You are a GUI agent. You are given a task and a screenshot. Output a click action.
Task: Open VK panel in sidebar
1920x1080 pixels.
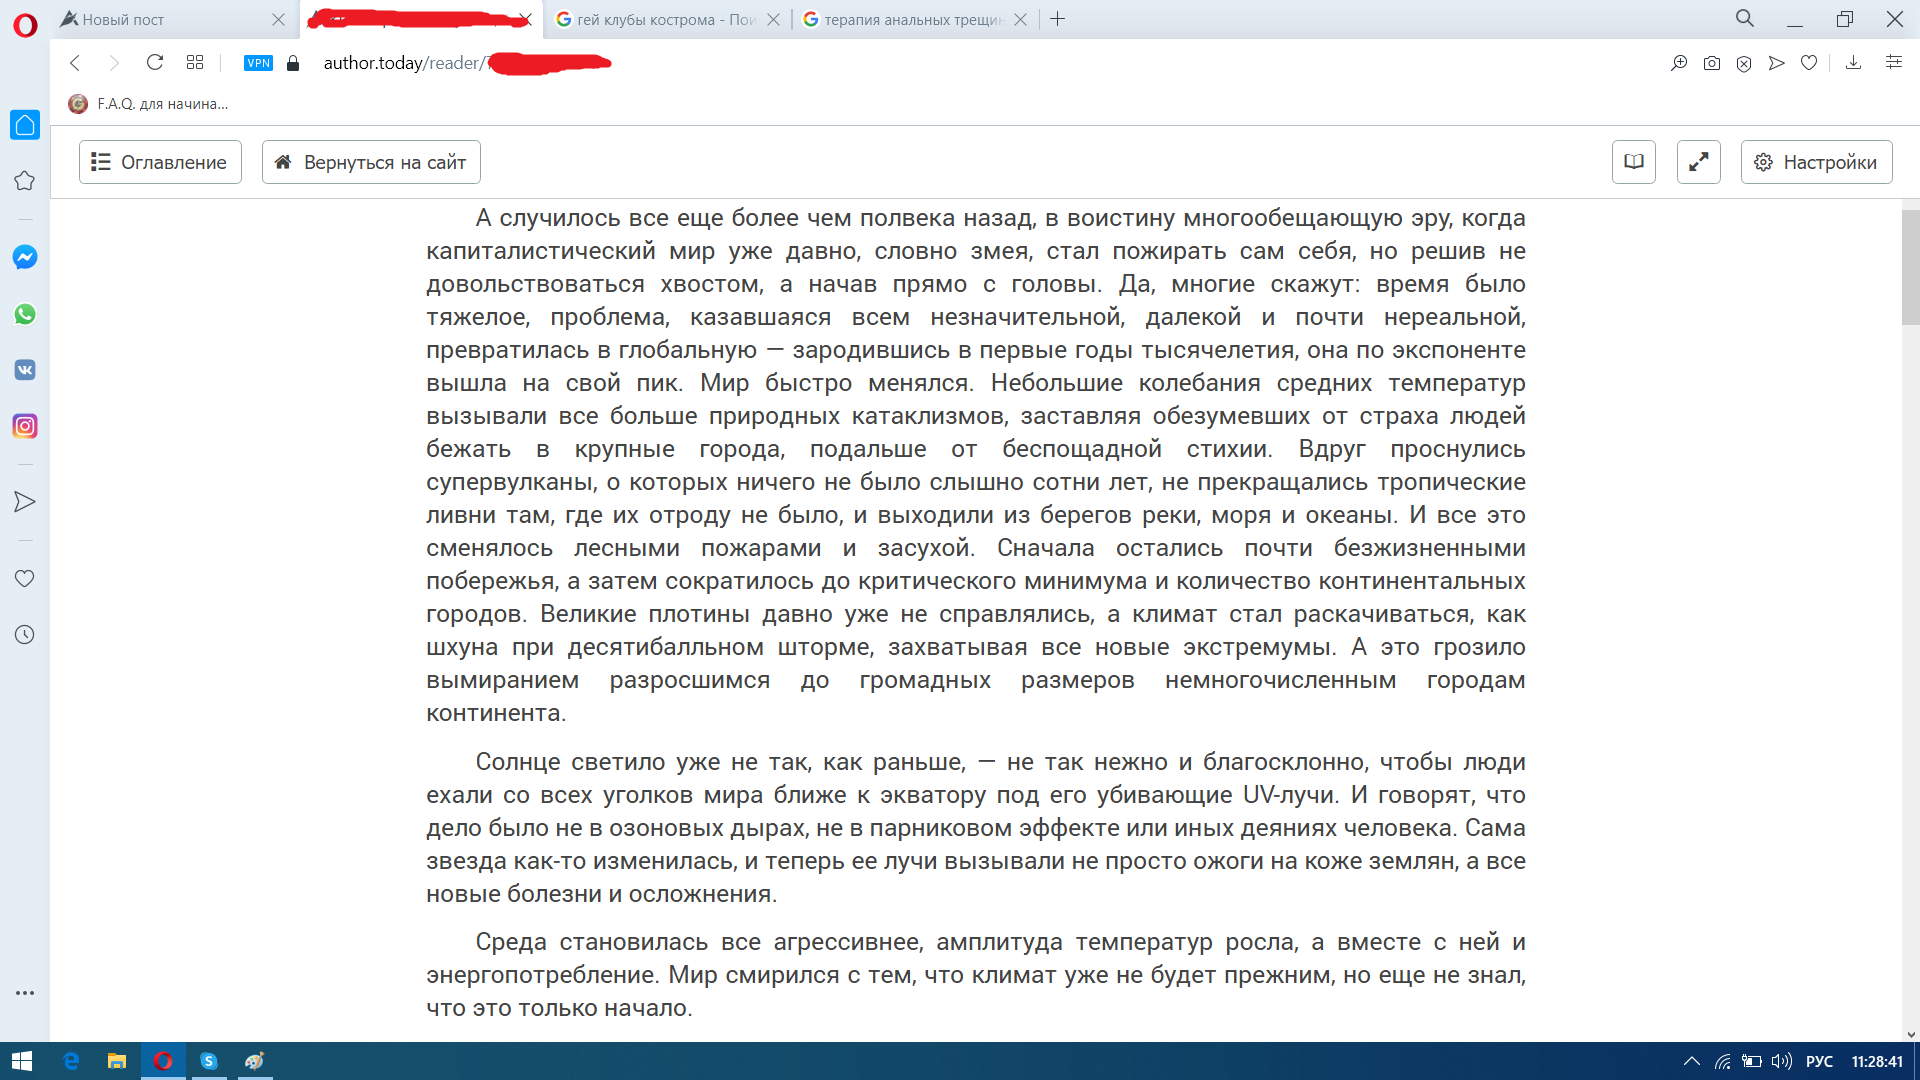click(x=25, y=370)
